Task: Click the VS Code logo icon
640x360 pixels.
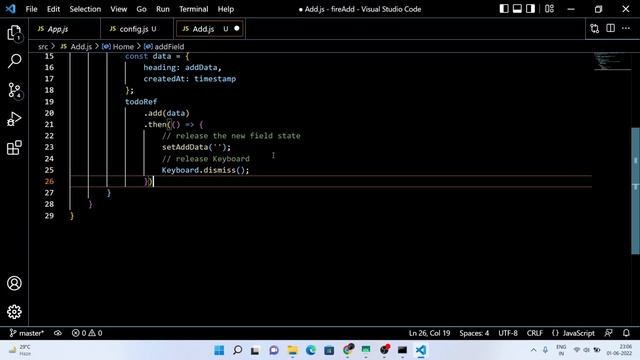Action: pos(11,9)
